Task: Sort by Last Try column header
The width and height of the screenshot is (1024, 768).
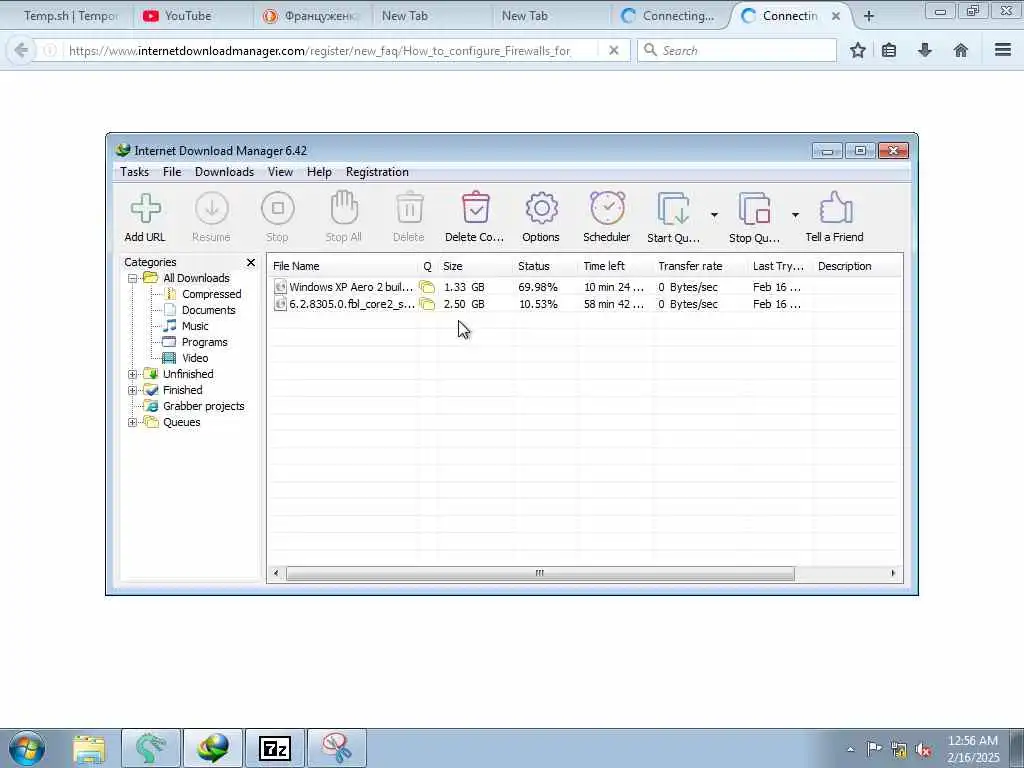Action: (780, 266)
